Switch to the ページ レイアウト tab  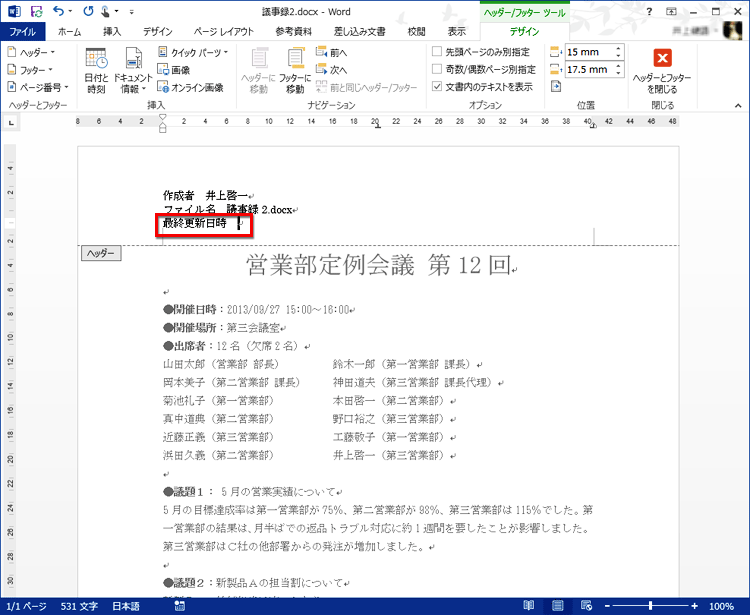coord(223,32)
